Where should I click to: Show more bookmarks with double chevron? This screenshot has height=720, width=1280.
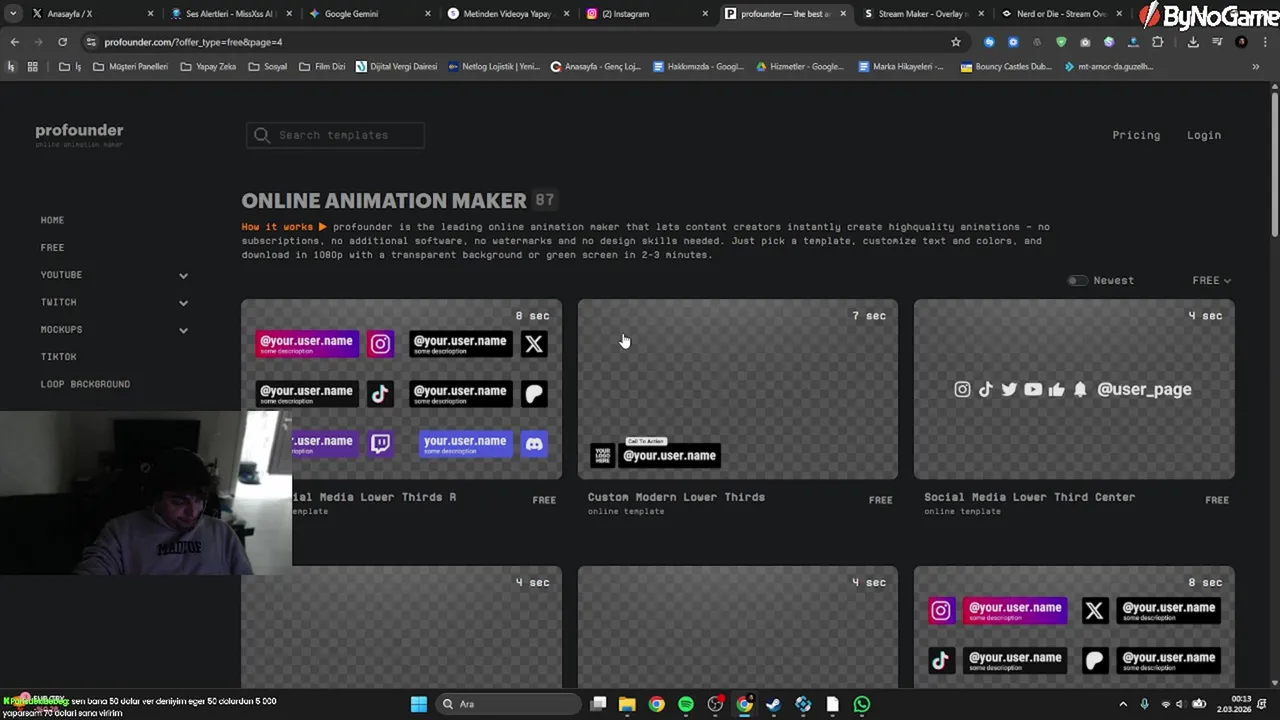(x=1256, y=67)
